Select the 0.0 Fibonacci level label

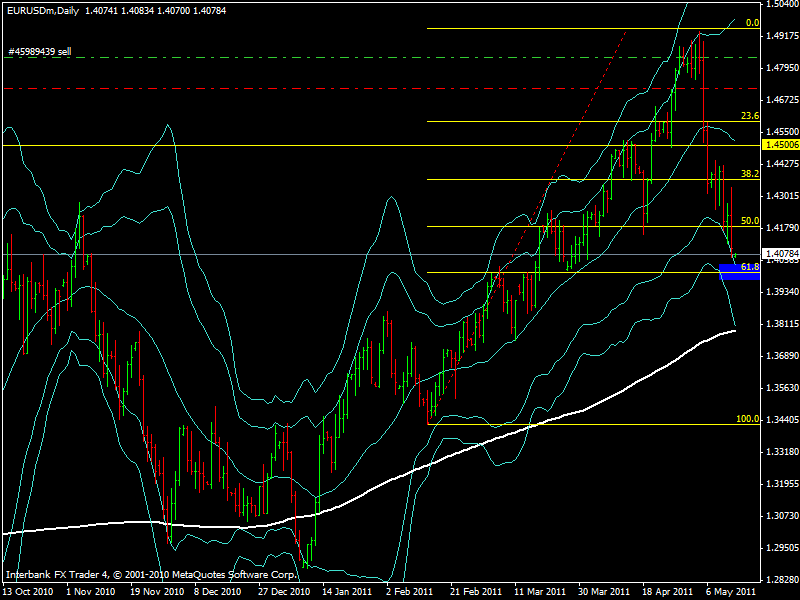(753, 22)
